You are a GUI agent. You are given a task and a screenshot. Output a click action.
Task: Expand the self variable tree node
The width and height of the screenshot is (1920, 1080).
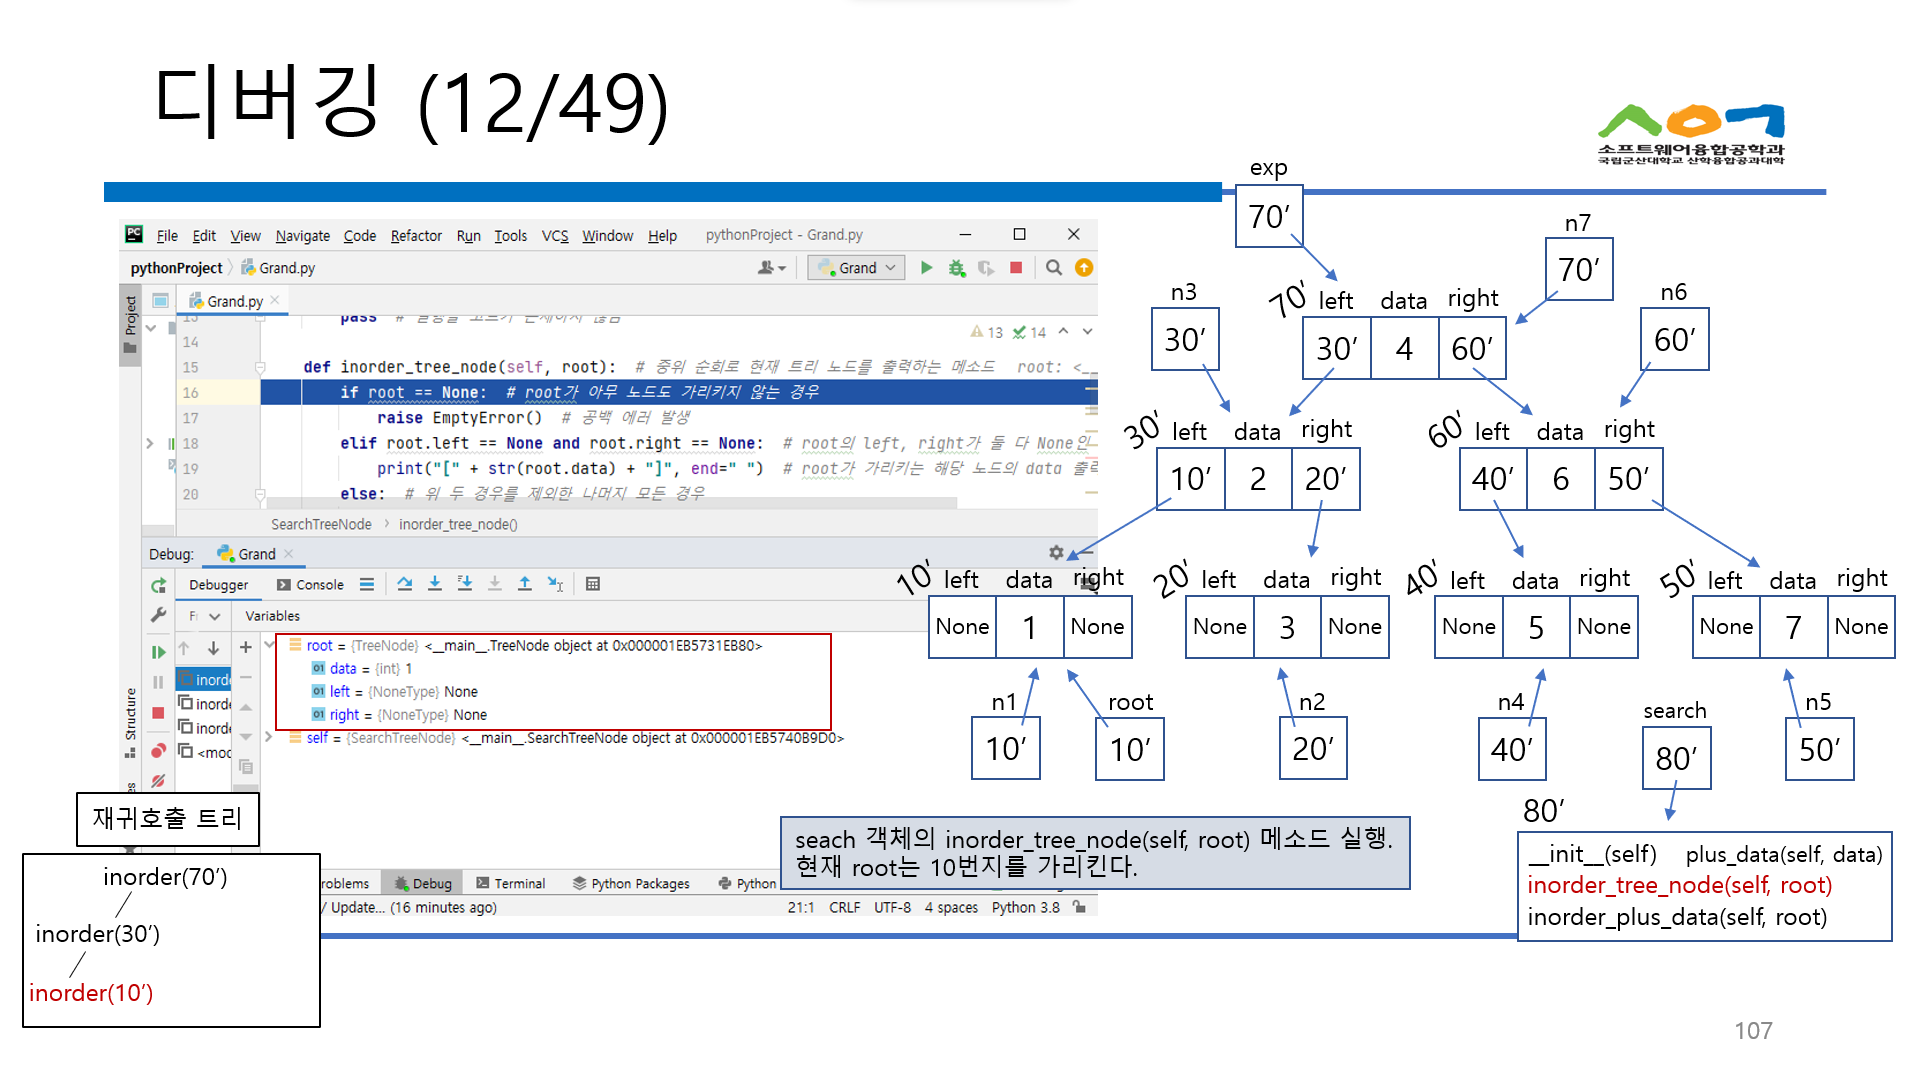[269, 737]
